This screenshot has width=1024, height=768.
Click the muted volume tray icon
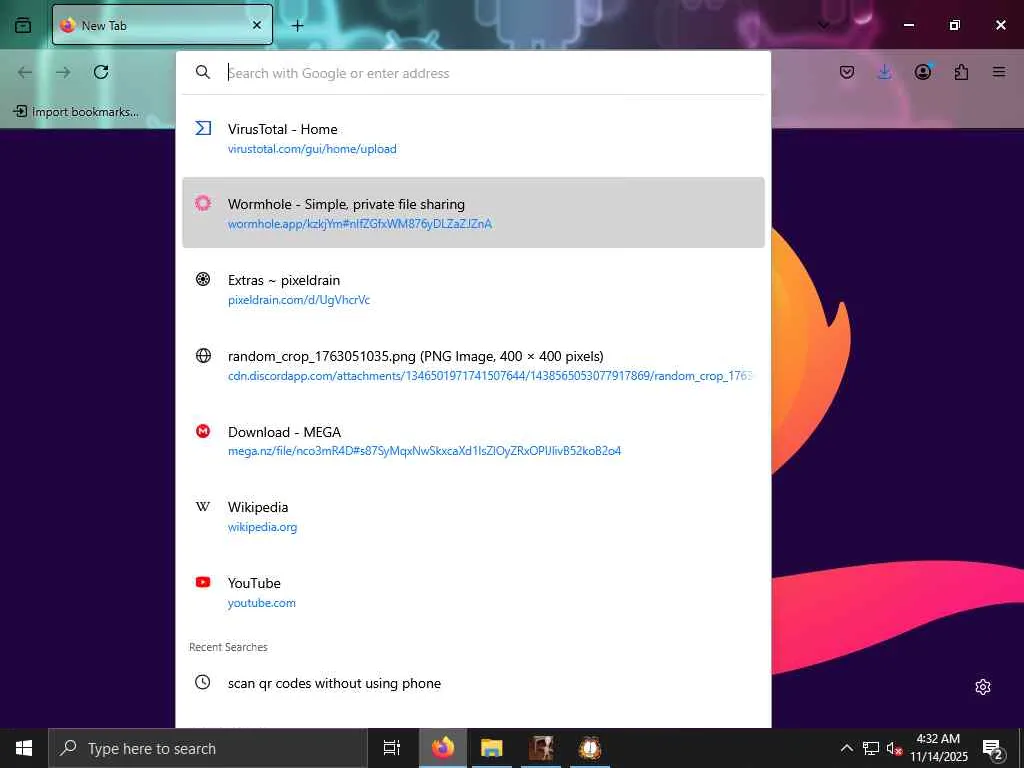894,748
